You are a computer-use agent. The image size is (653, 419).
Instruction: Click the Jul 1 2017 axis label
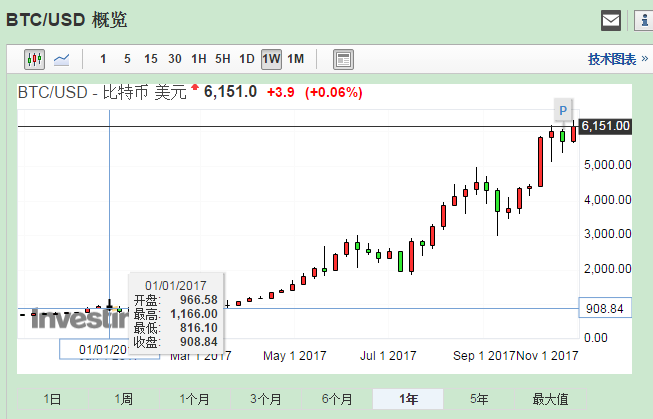tap(388, 356)
